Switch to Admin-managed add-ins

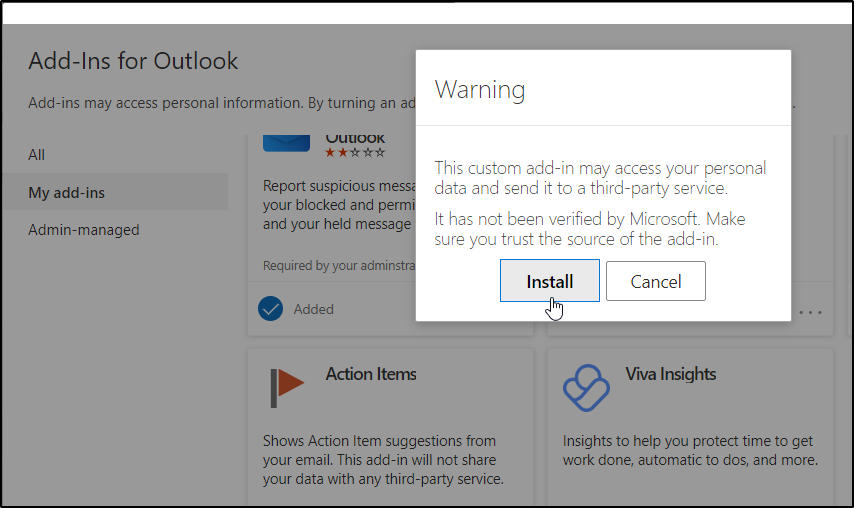tap(84, 230)
